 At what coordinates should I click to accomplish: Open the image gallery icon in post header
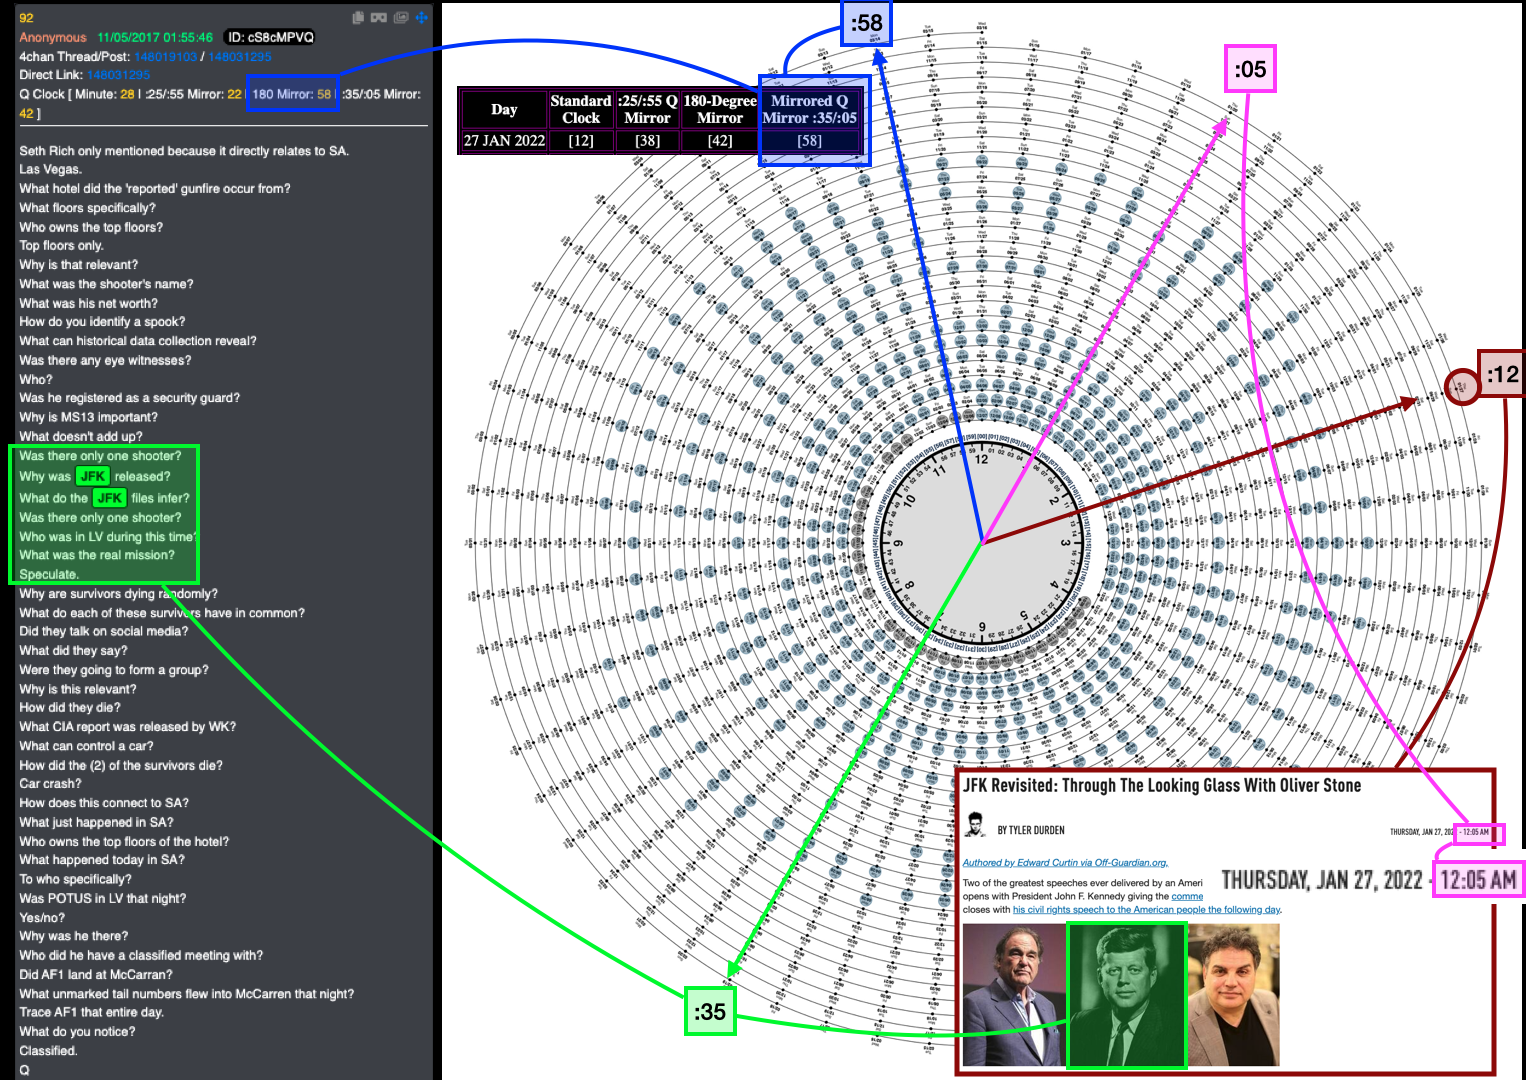click(401, 17)
